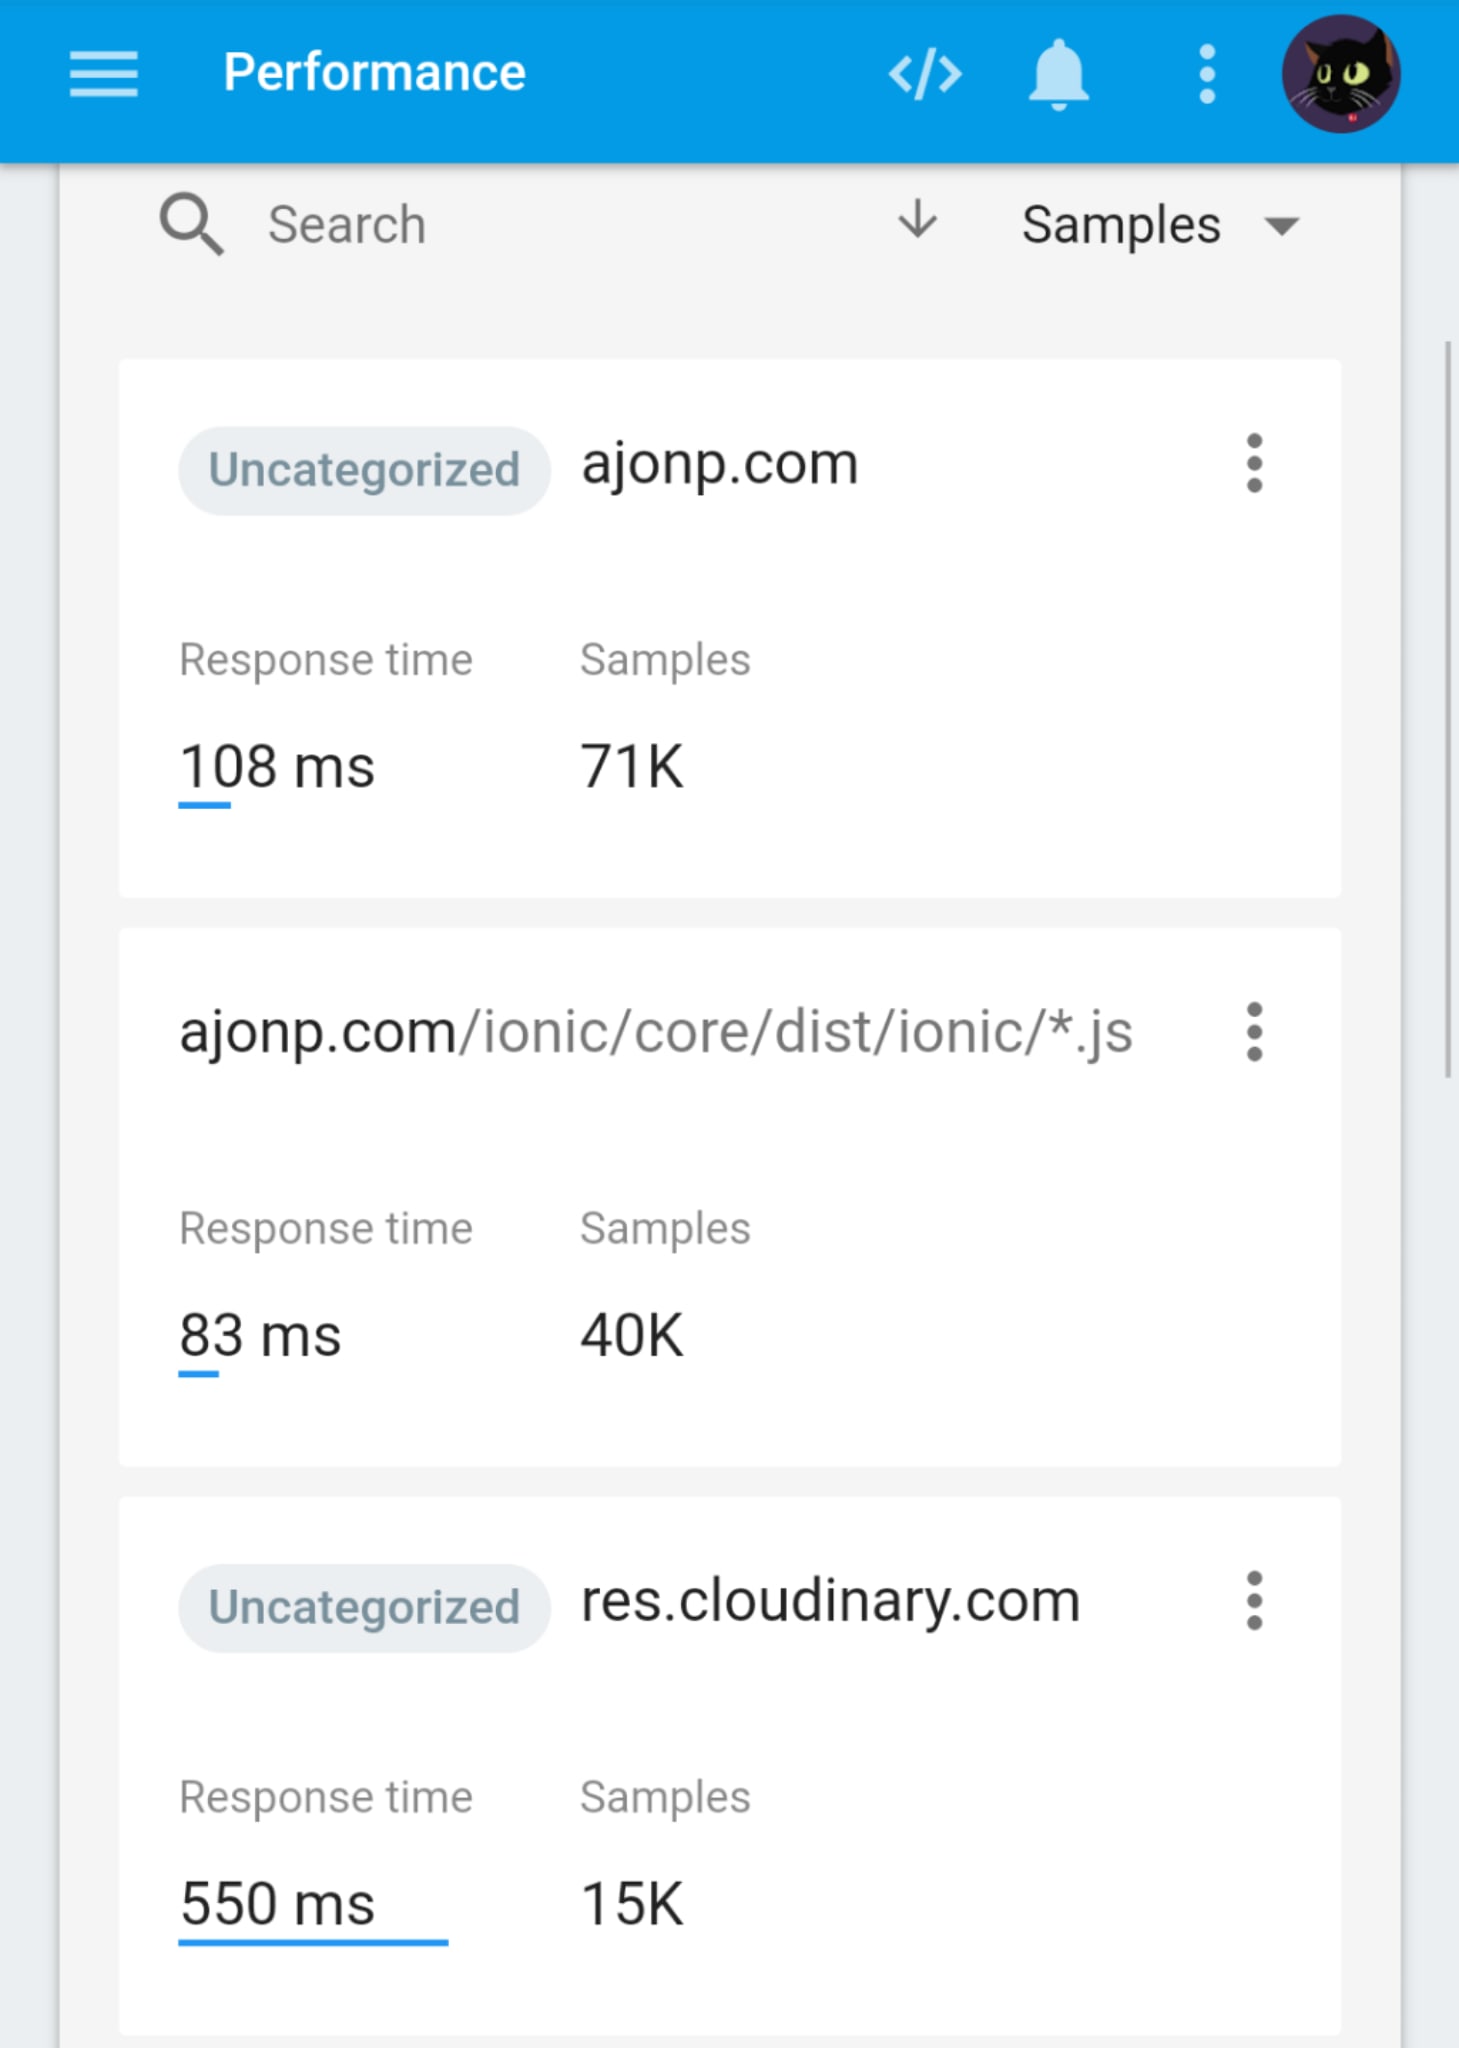1459x2048 pixels.
Task: Click Uncategorized tag on res.cloudinary.com
Action: point(364,1608)
